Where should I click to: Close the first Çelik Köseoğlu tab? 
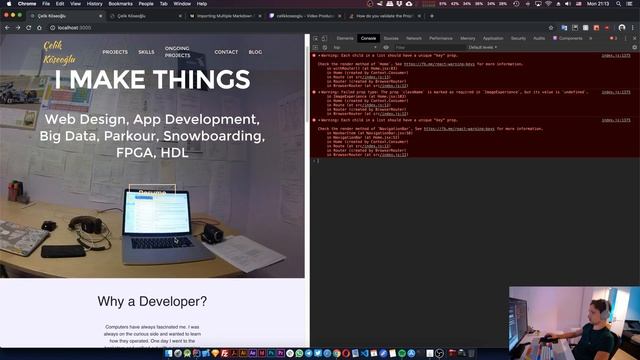tap(100, 16)
